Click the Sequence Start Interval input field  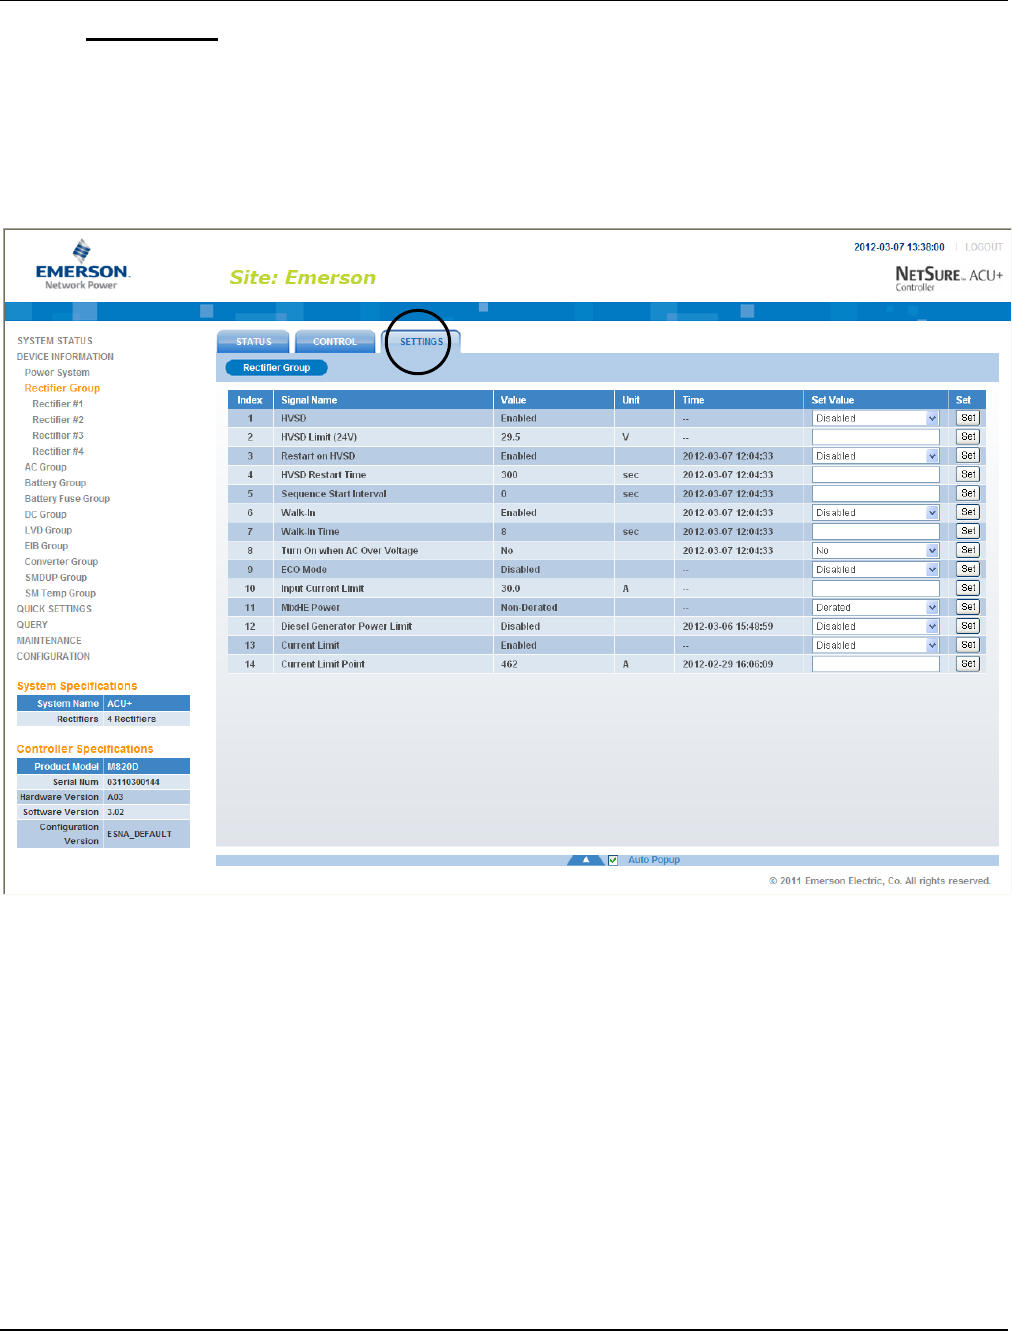pos(876,494)
